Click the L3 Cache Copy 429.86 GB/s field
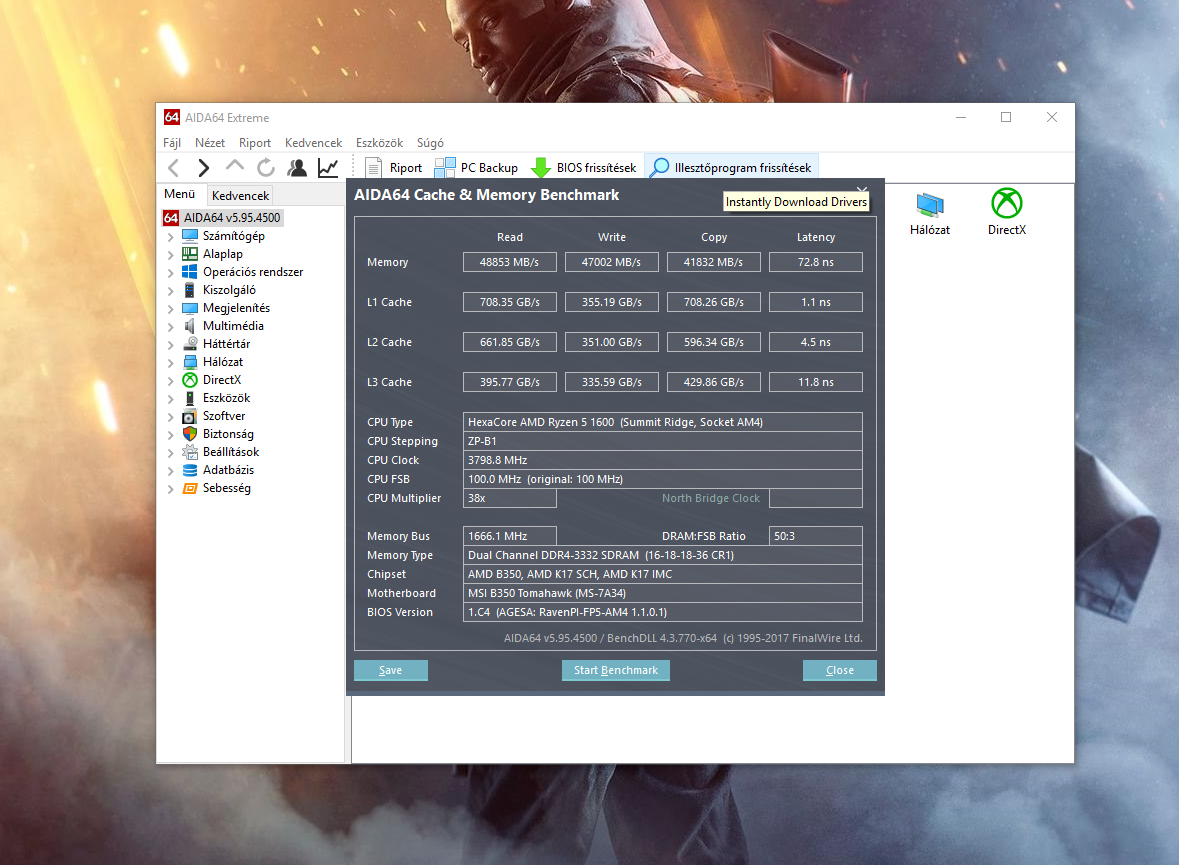Image resolution: width=1179 pixels, height=865 pixels. coord(714,382)
